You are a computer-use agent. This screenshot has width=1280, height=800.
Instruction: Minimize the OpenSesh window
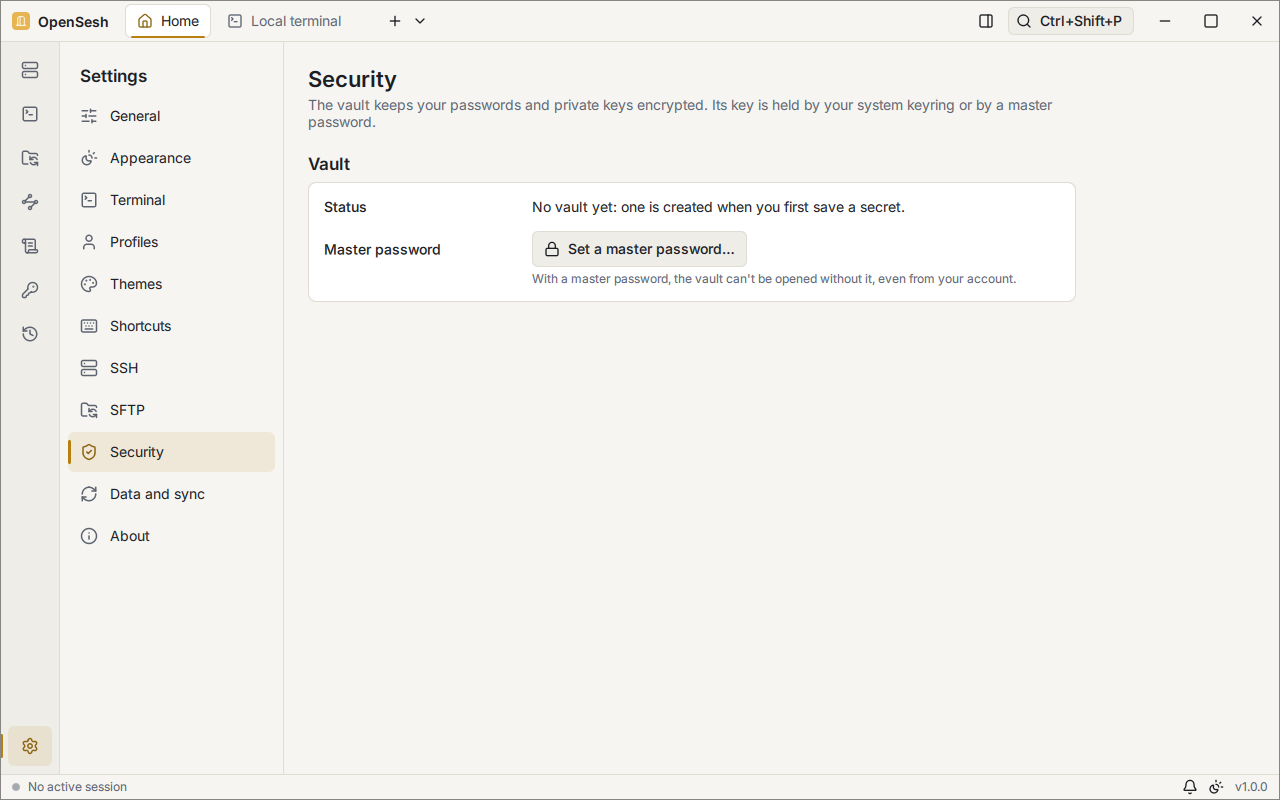pos(1165,21)
